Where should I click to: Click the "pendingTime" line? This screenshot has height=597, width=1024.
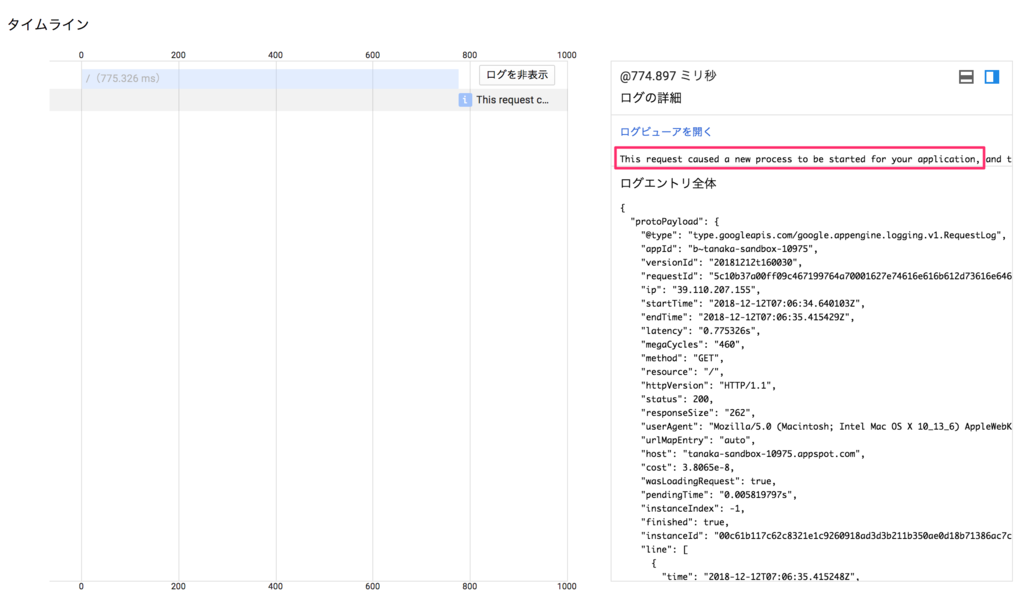(718, 496)
